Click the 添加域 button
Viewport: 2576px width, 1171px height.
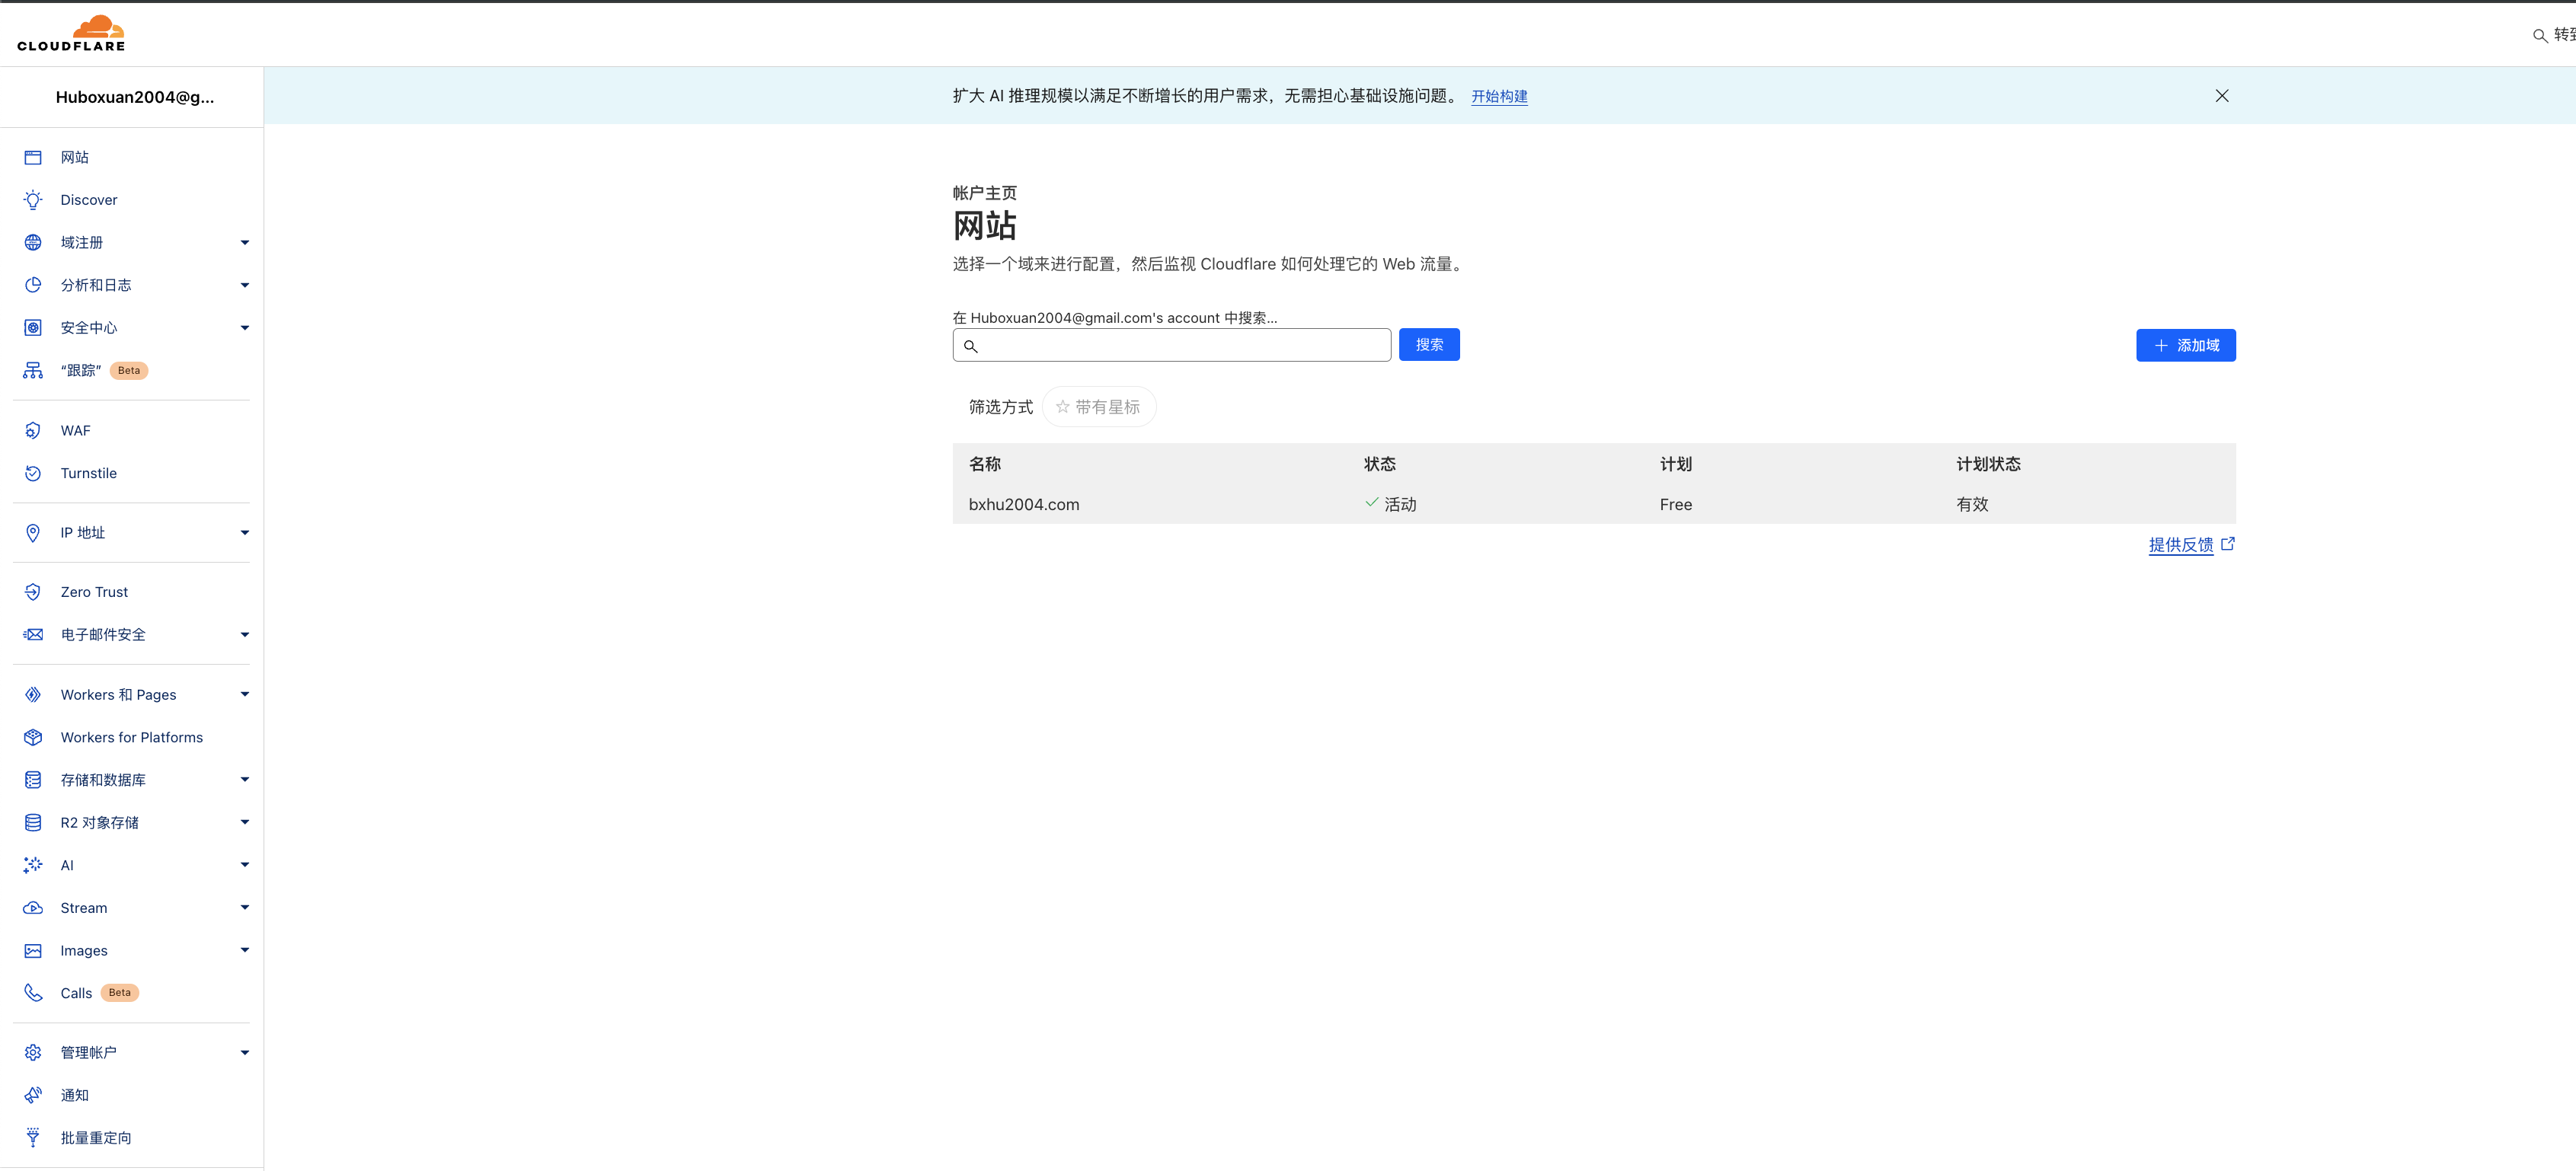point(2185,344)
